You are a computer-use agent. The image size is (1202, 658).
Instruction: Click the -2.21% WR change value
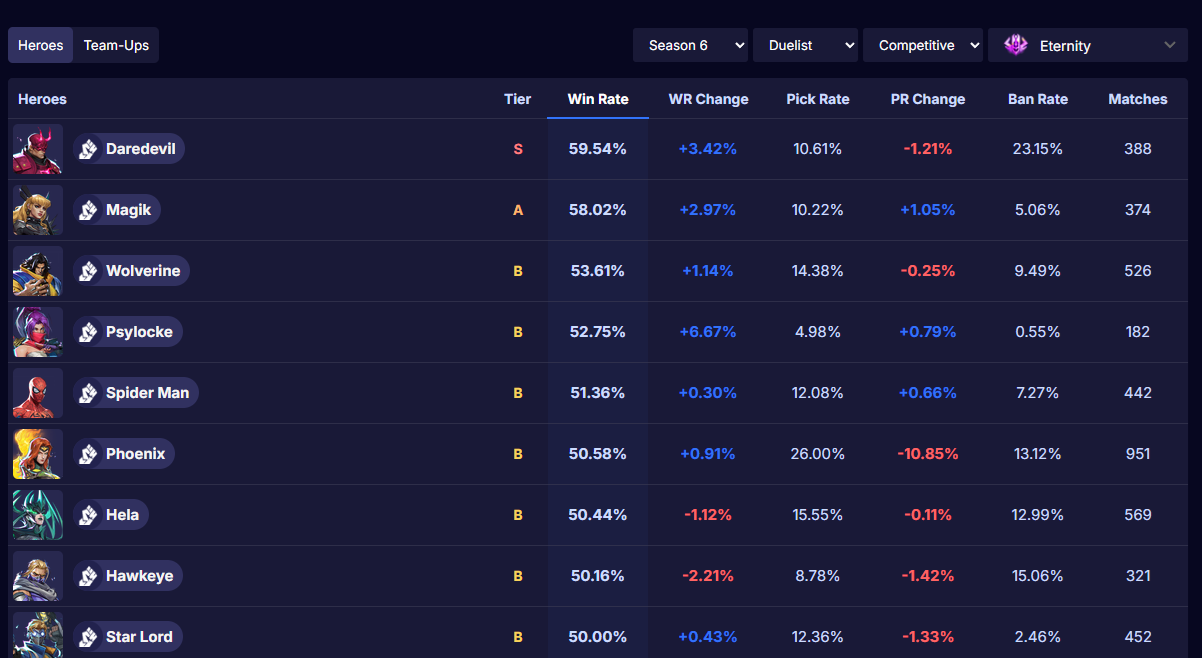[x=708, y=576]
